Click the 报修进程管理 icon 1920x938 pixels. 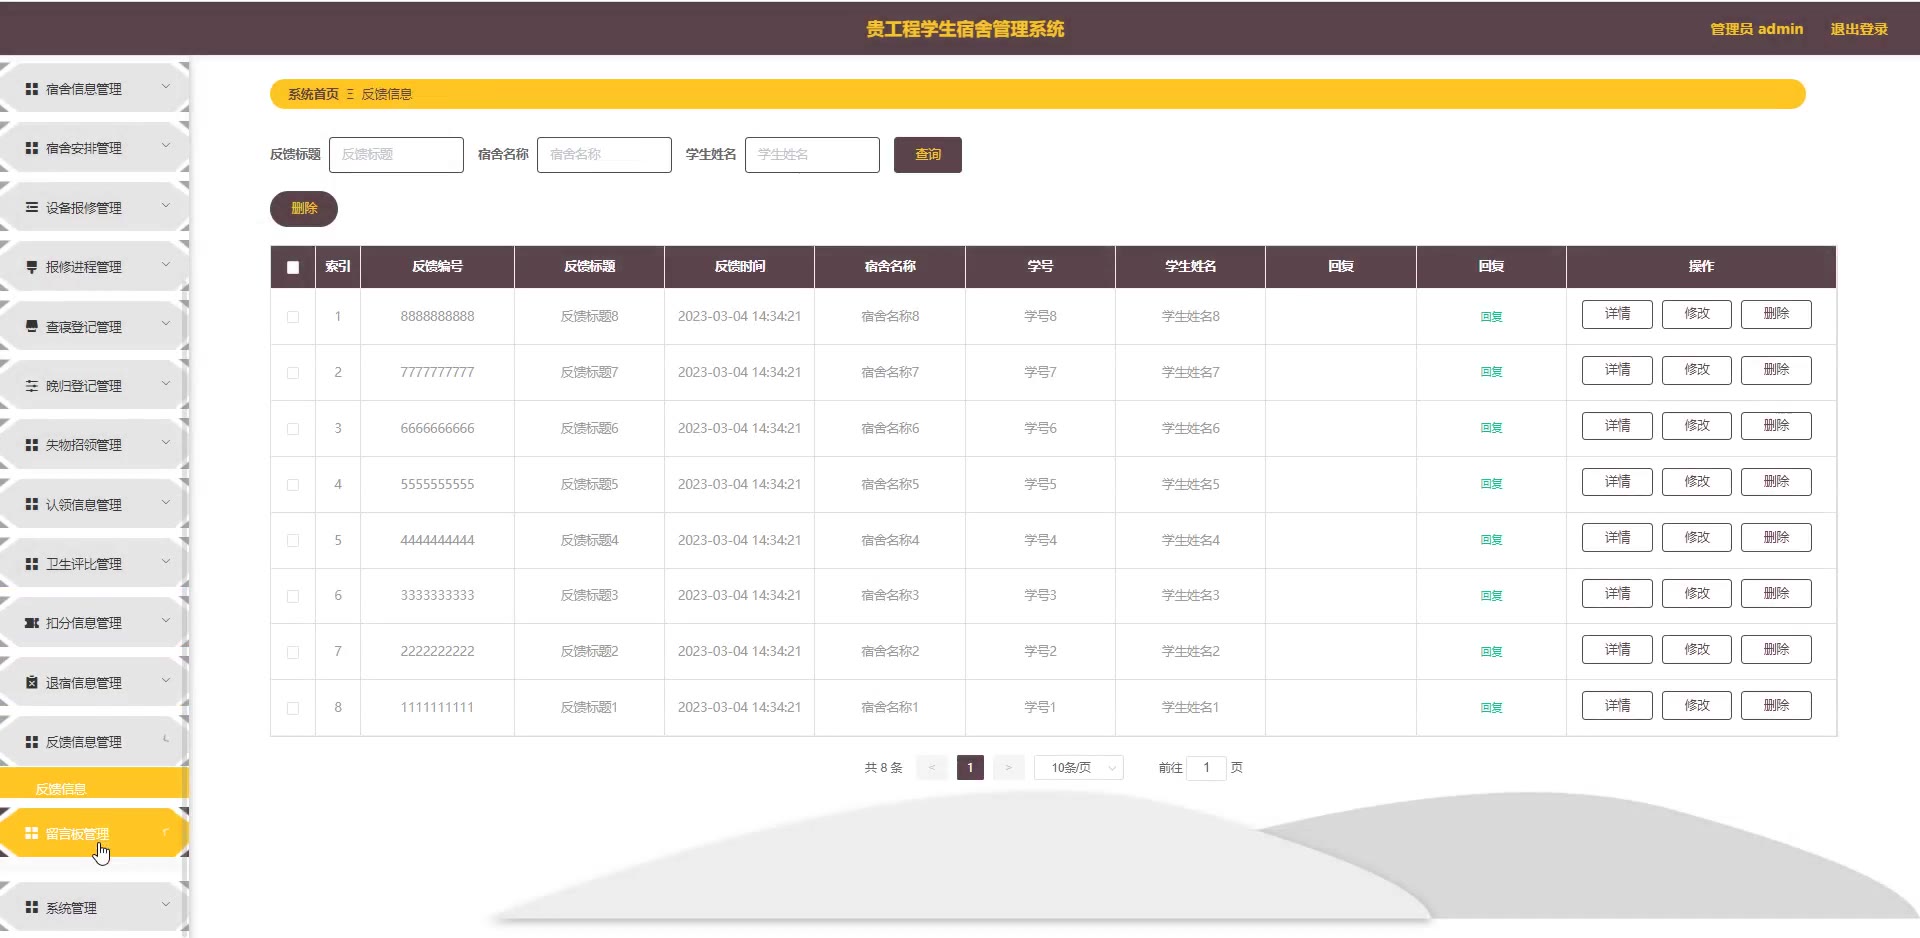point(32,267)
